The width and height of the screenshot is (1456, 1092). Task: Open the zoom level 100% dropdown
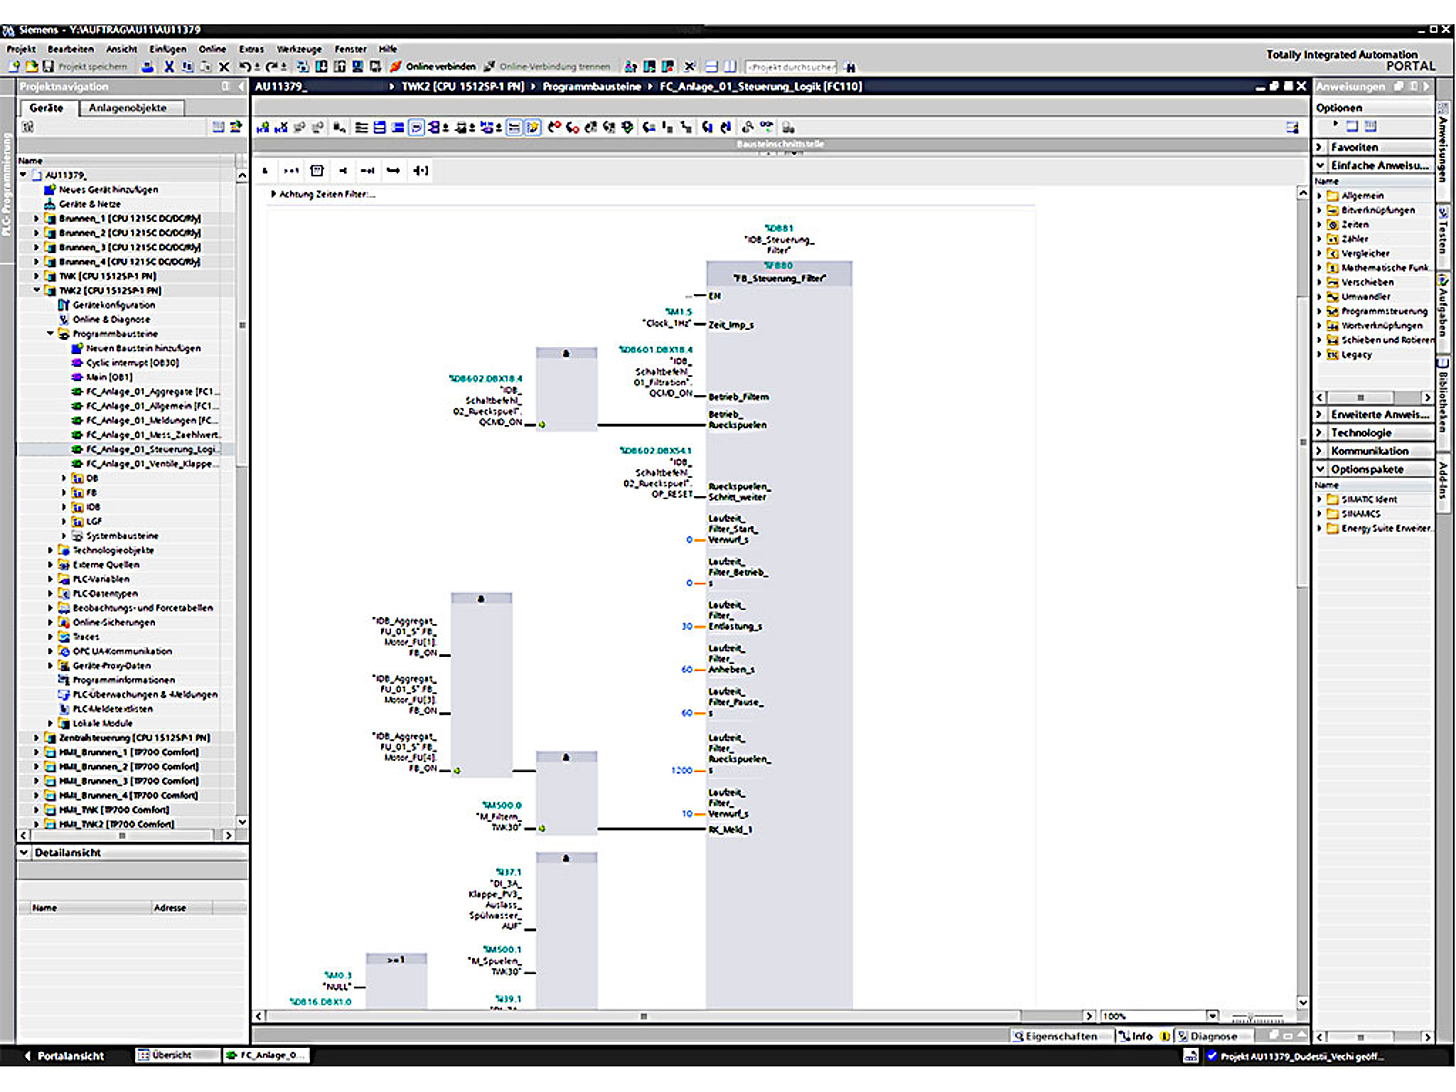(1212, 1016)
